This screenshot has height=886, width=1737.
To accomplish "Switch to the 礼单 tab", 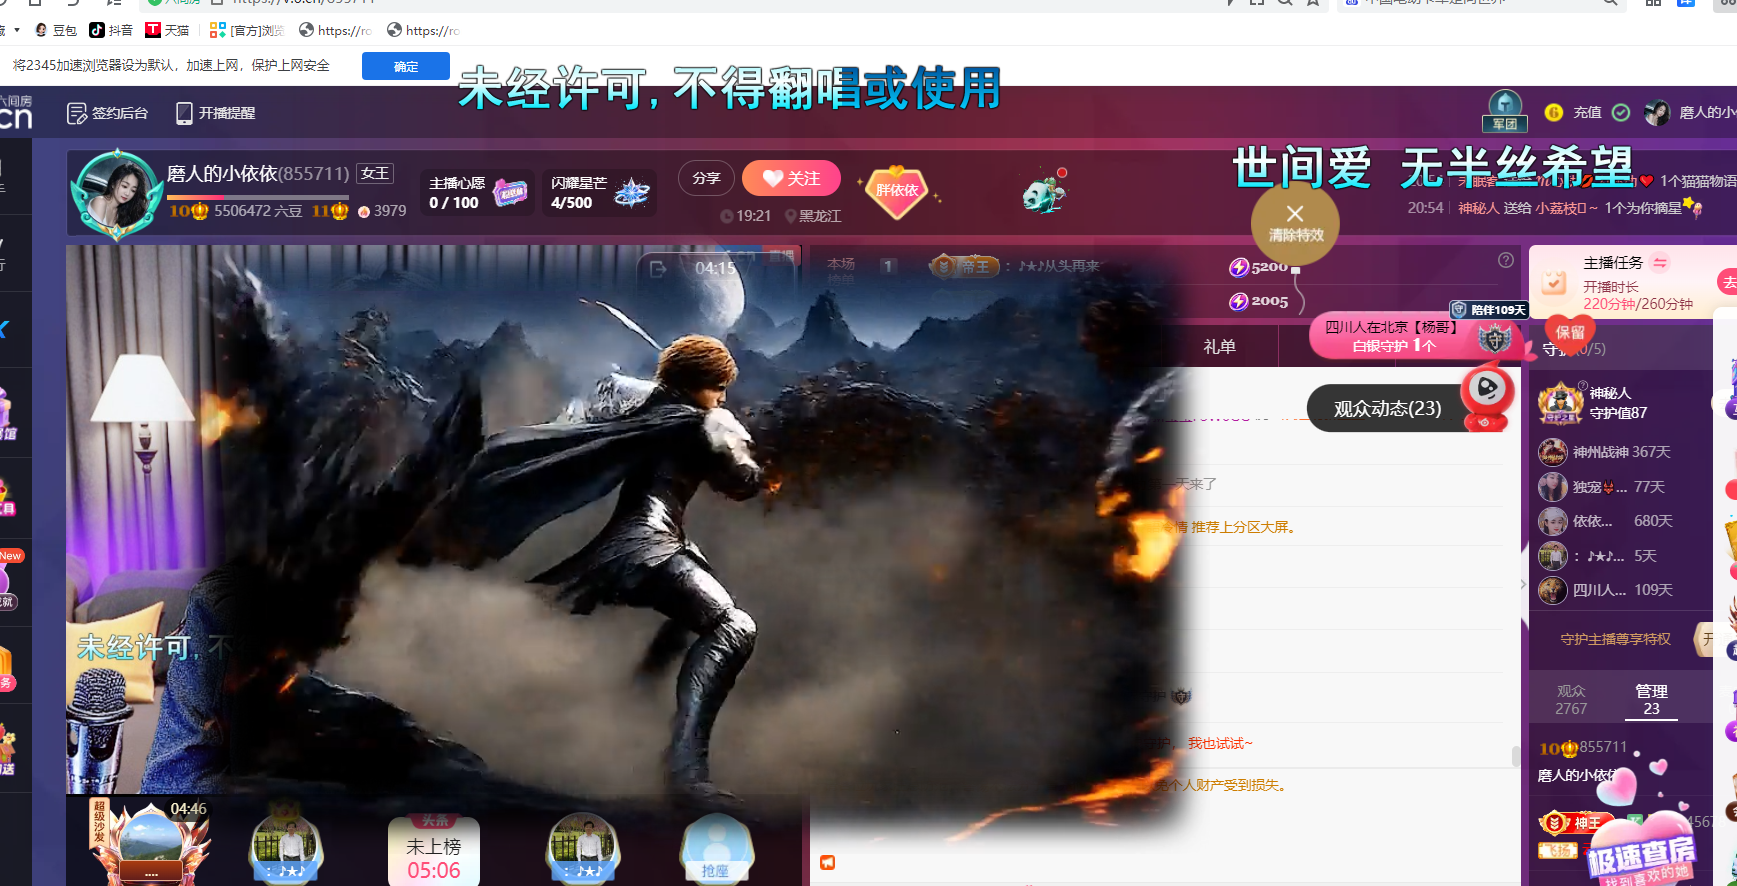I will tap(1219, 347).
